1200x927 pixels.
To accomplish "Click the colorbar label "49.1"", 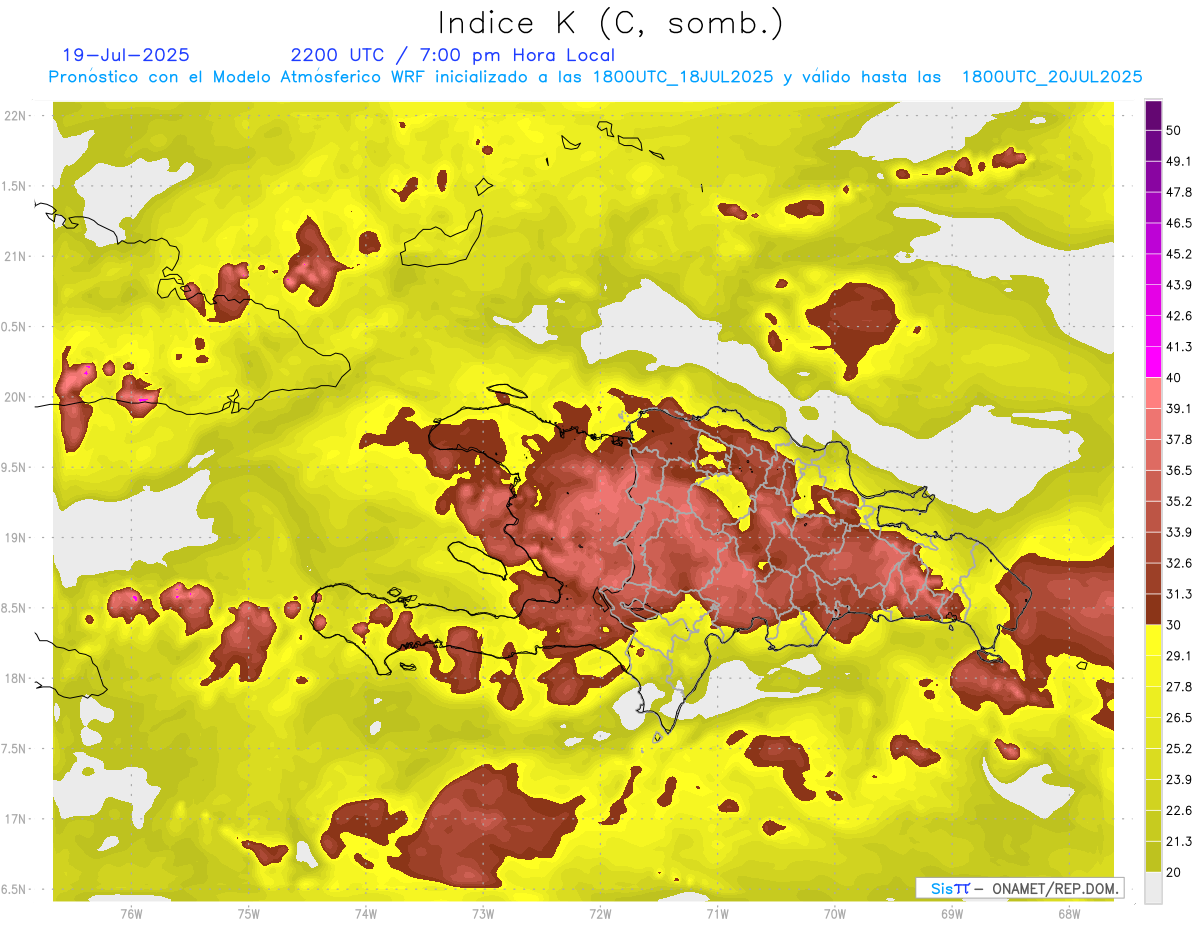I will pos(1178,161).
